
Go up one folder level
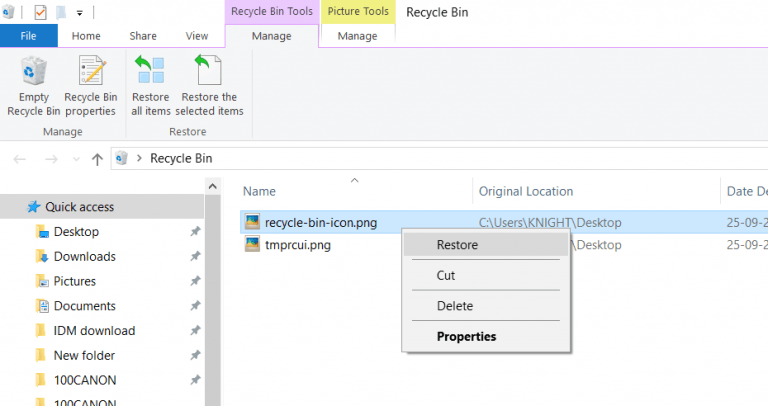(x=97, y=159)
